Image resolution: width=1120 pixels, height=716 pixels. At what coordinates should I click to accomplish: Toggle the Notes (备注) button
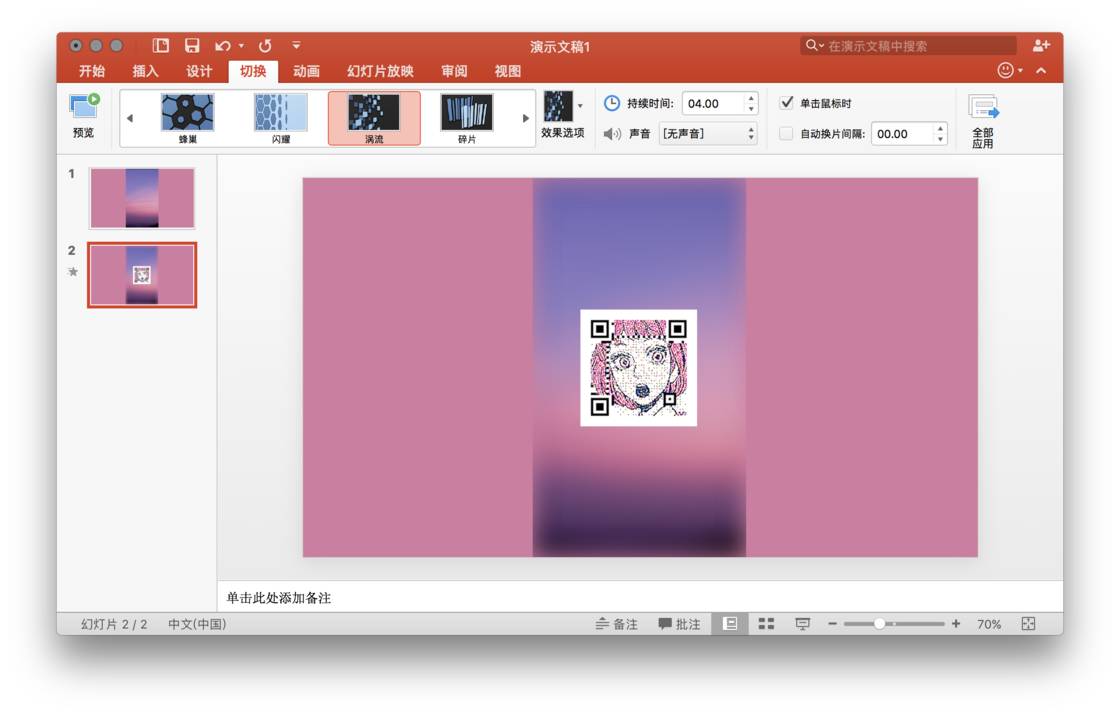tap(616, 624)
